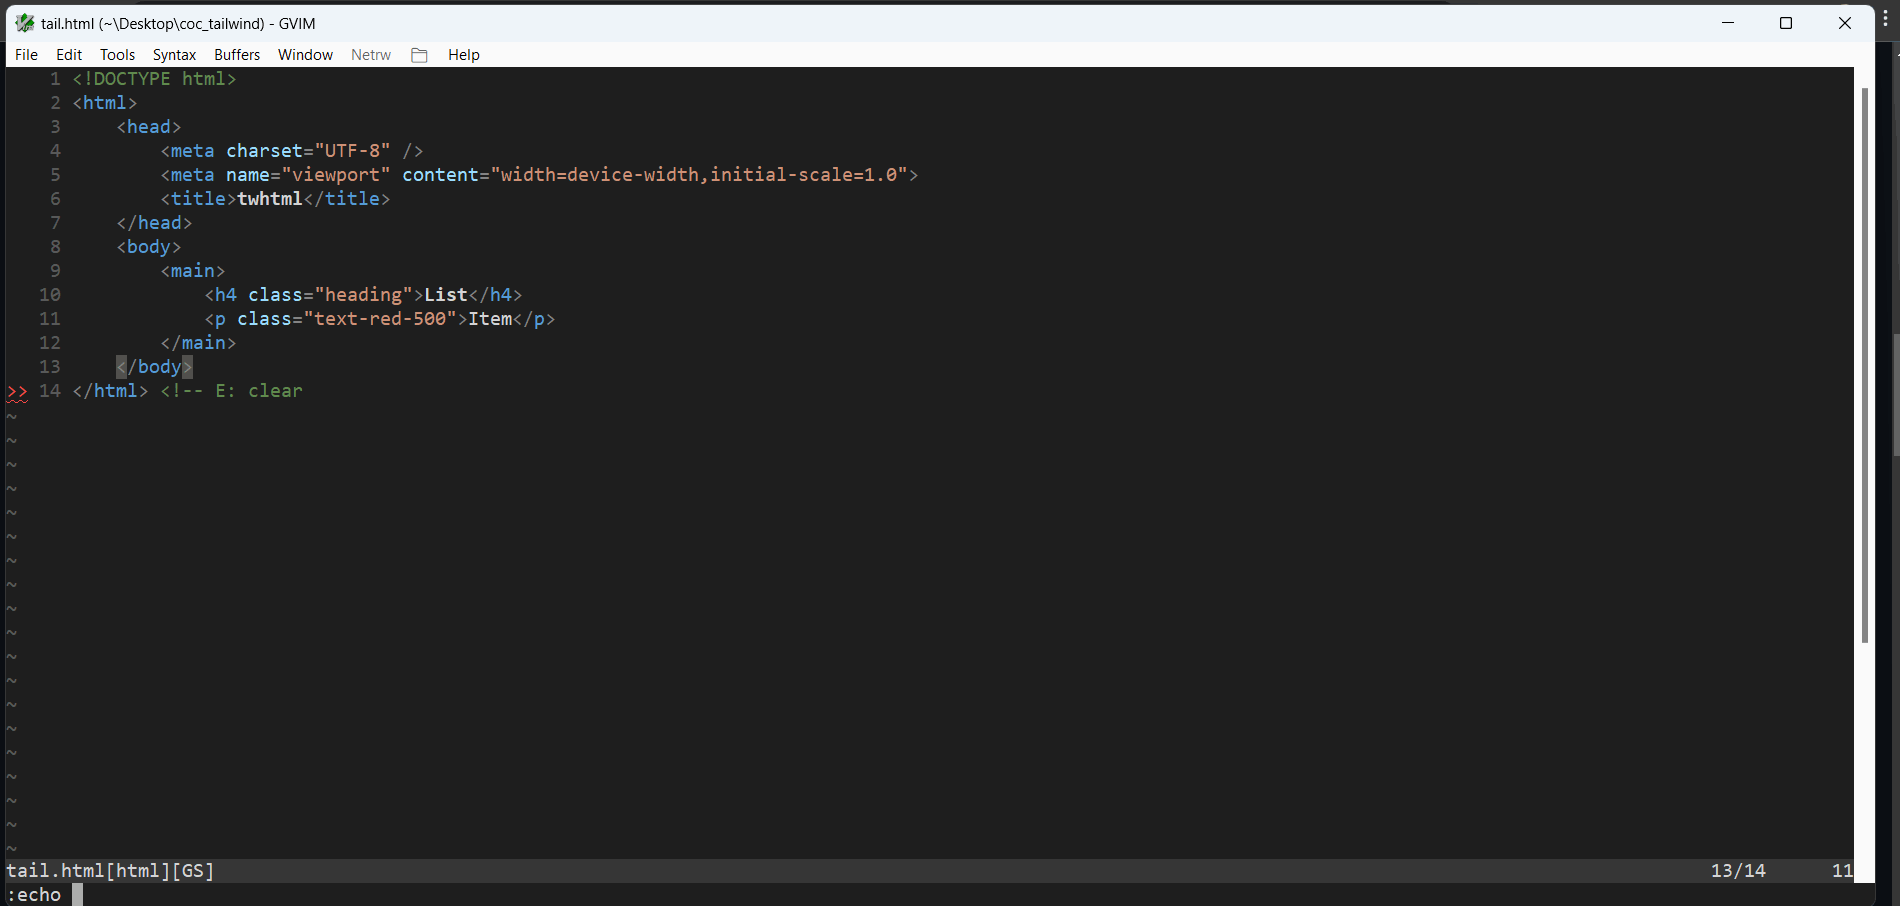Open the Help menu
The height and width of the screenshot is (906, 1900).
(463, 55)
